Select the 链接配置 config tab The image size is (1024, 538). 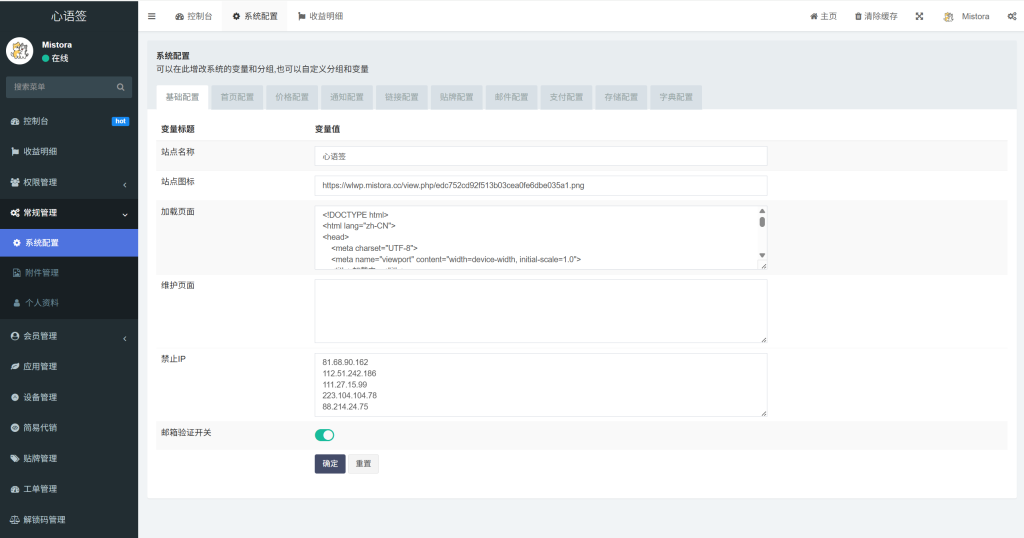tap(402, 97)
